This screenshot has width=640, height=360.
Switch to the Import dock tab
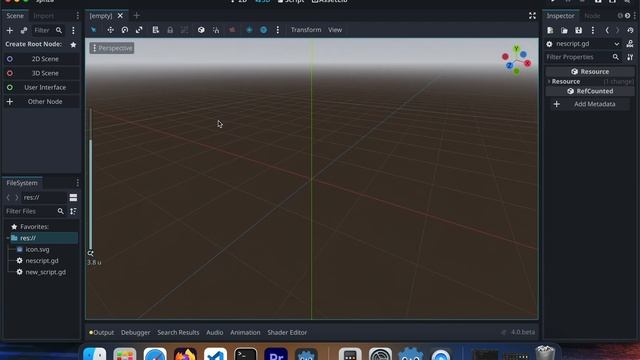tap(44, 16)
